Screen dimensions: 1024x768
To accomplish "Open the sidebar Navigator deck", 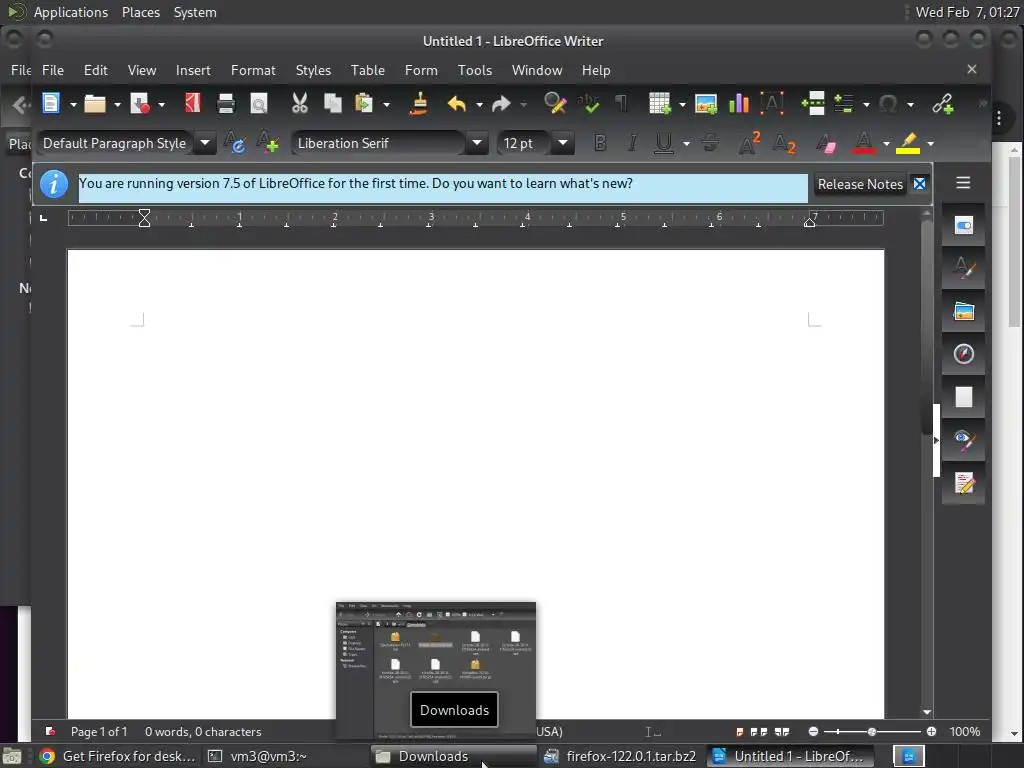I will (963, 354).
